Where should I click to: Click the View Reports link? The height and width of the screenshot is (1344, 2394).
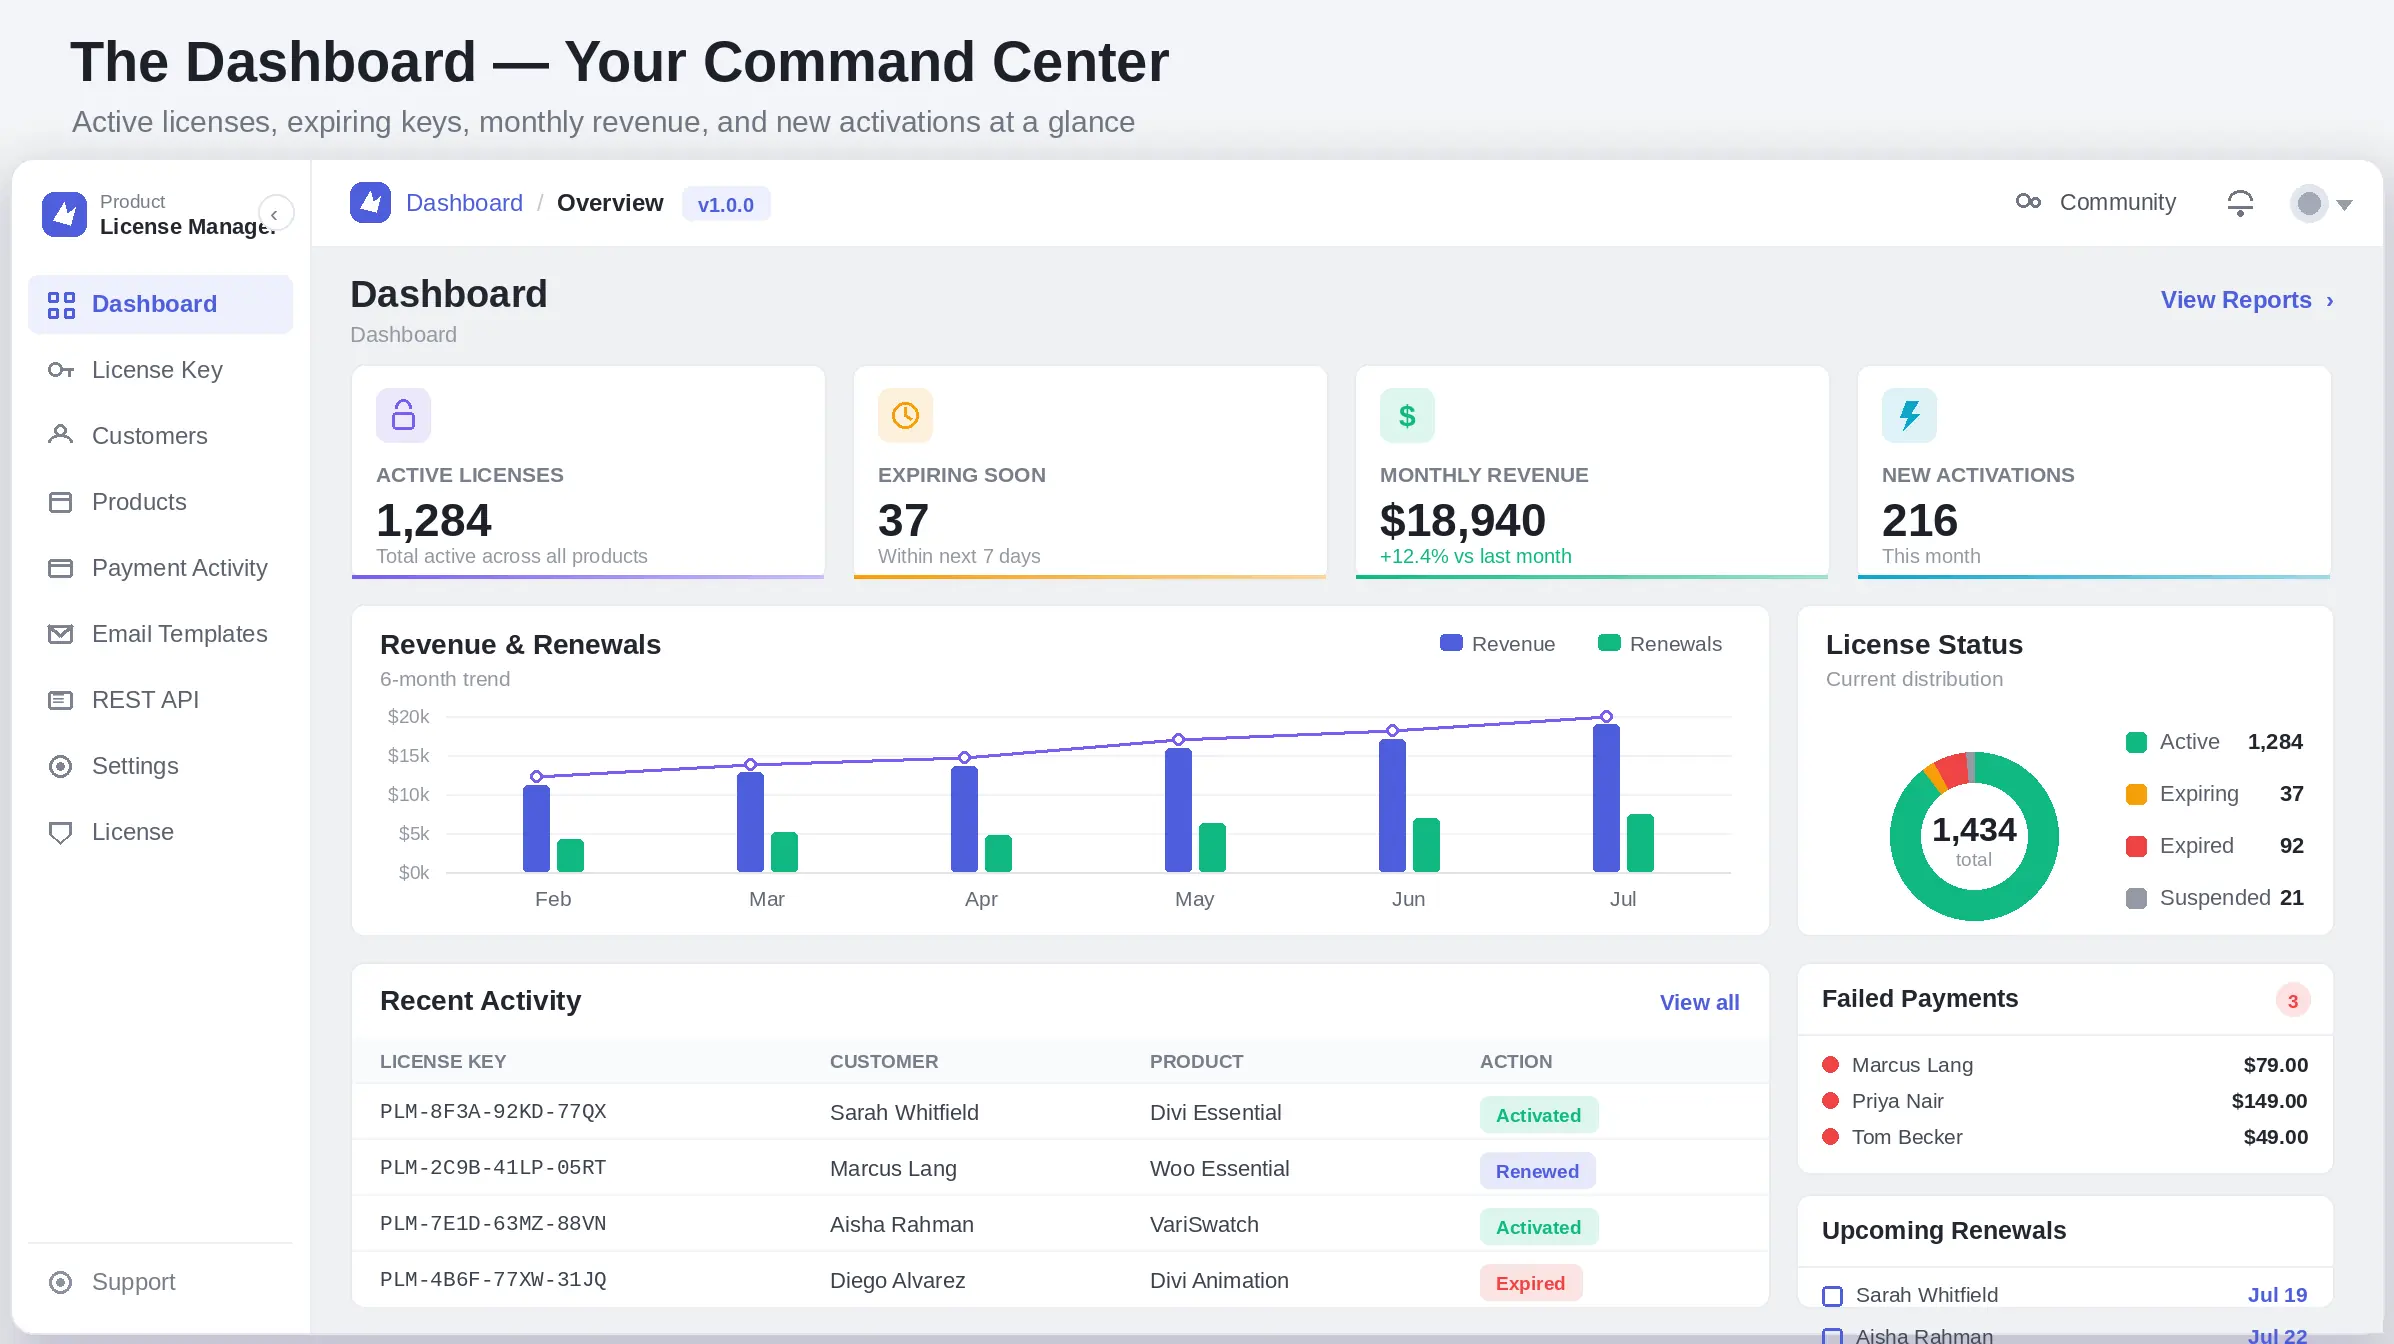point(2247,300)
